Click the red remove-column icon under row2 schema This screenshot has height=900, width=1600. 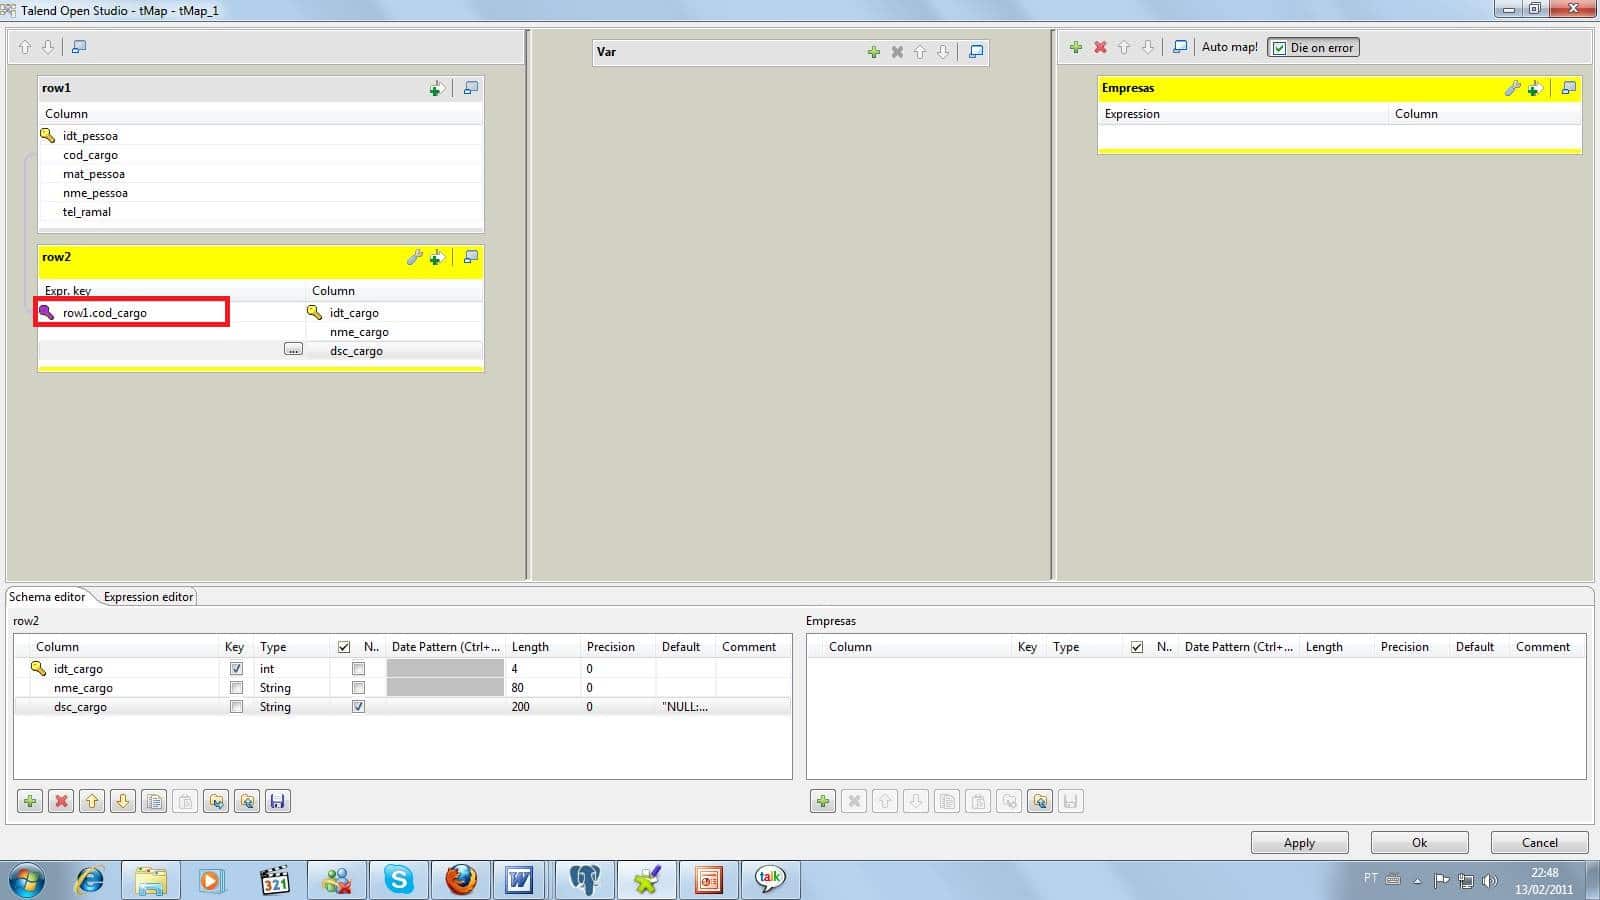point(61,801)
